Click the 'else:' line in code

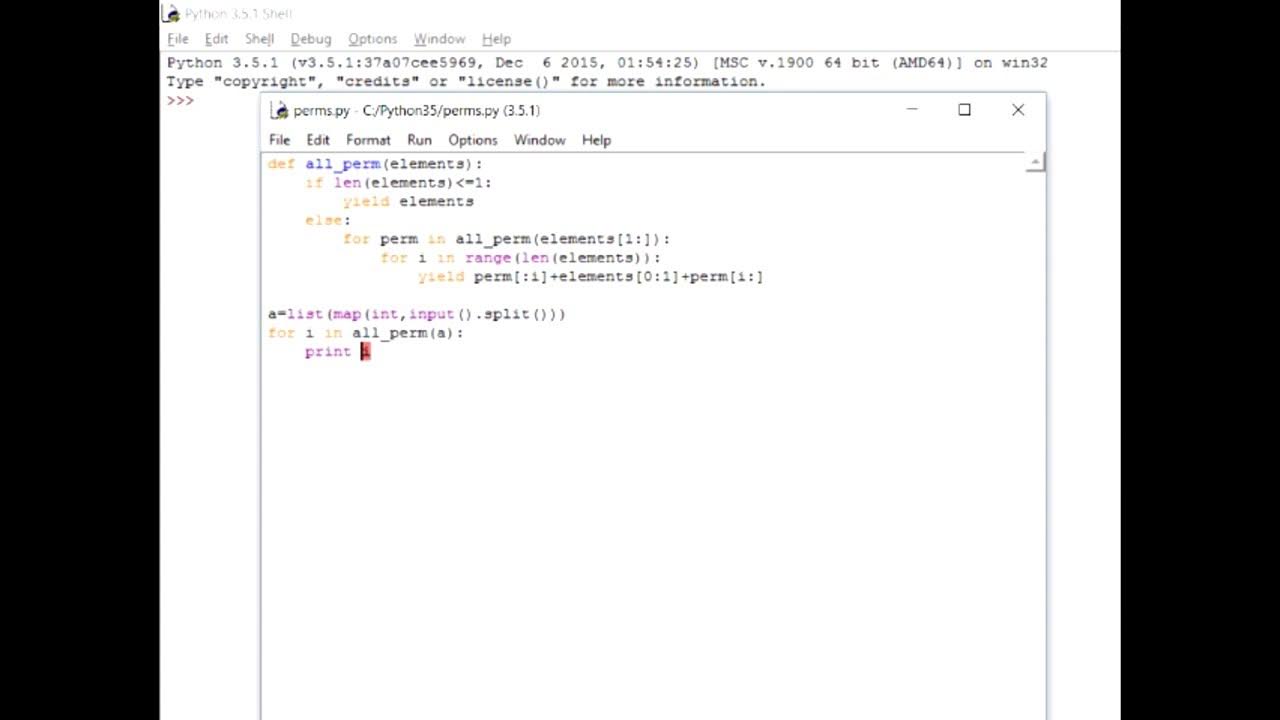(328, 220)
